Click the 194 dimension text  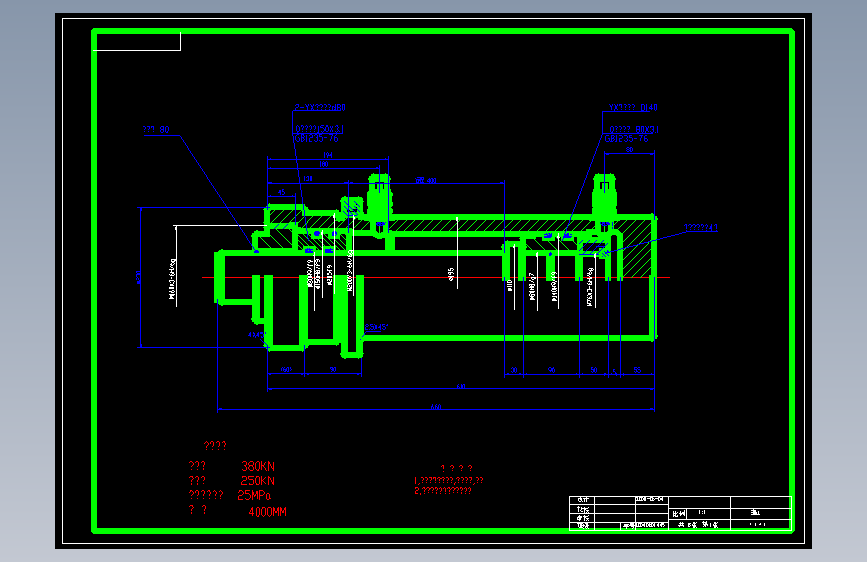[x=328, y=155]
